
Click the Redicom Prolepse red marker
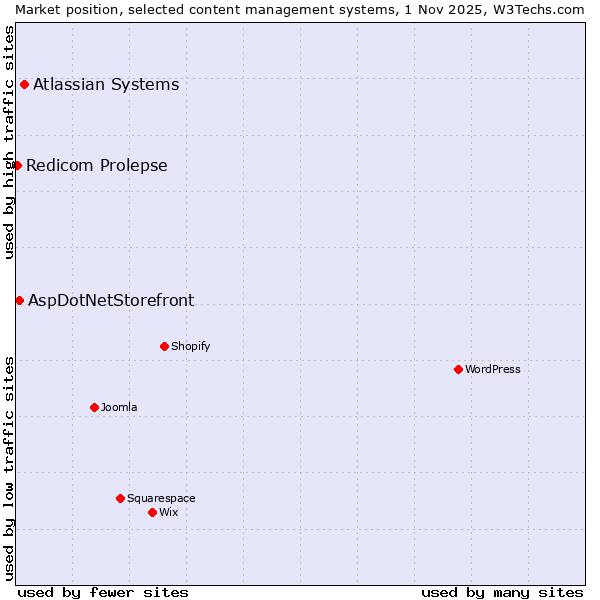(x=17, y=165)
